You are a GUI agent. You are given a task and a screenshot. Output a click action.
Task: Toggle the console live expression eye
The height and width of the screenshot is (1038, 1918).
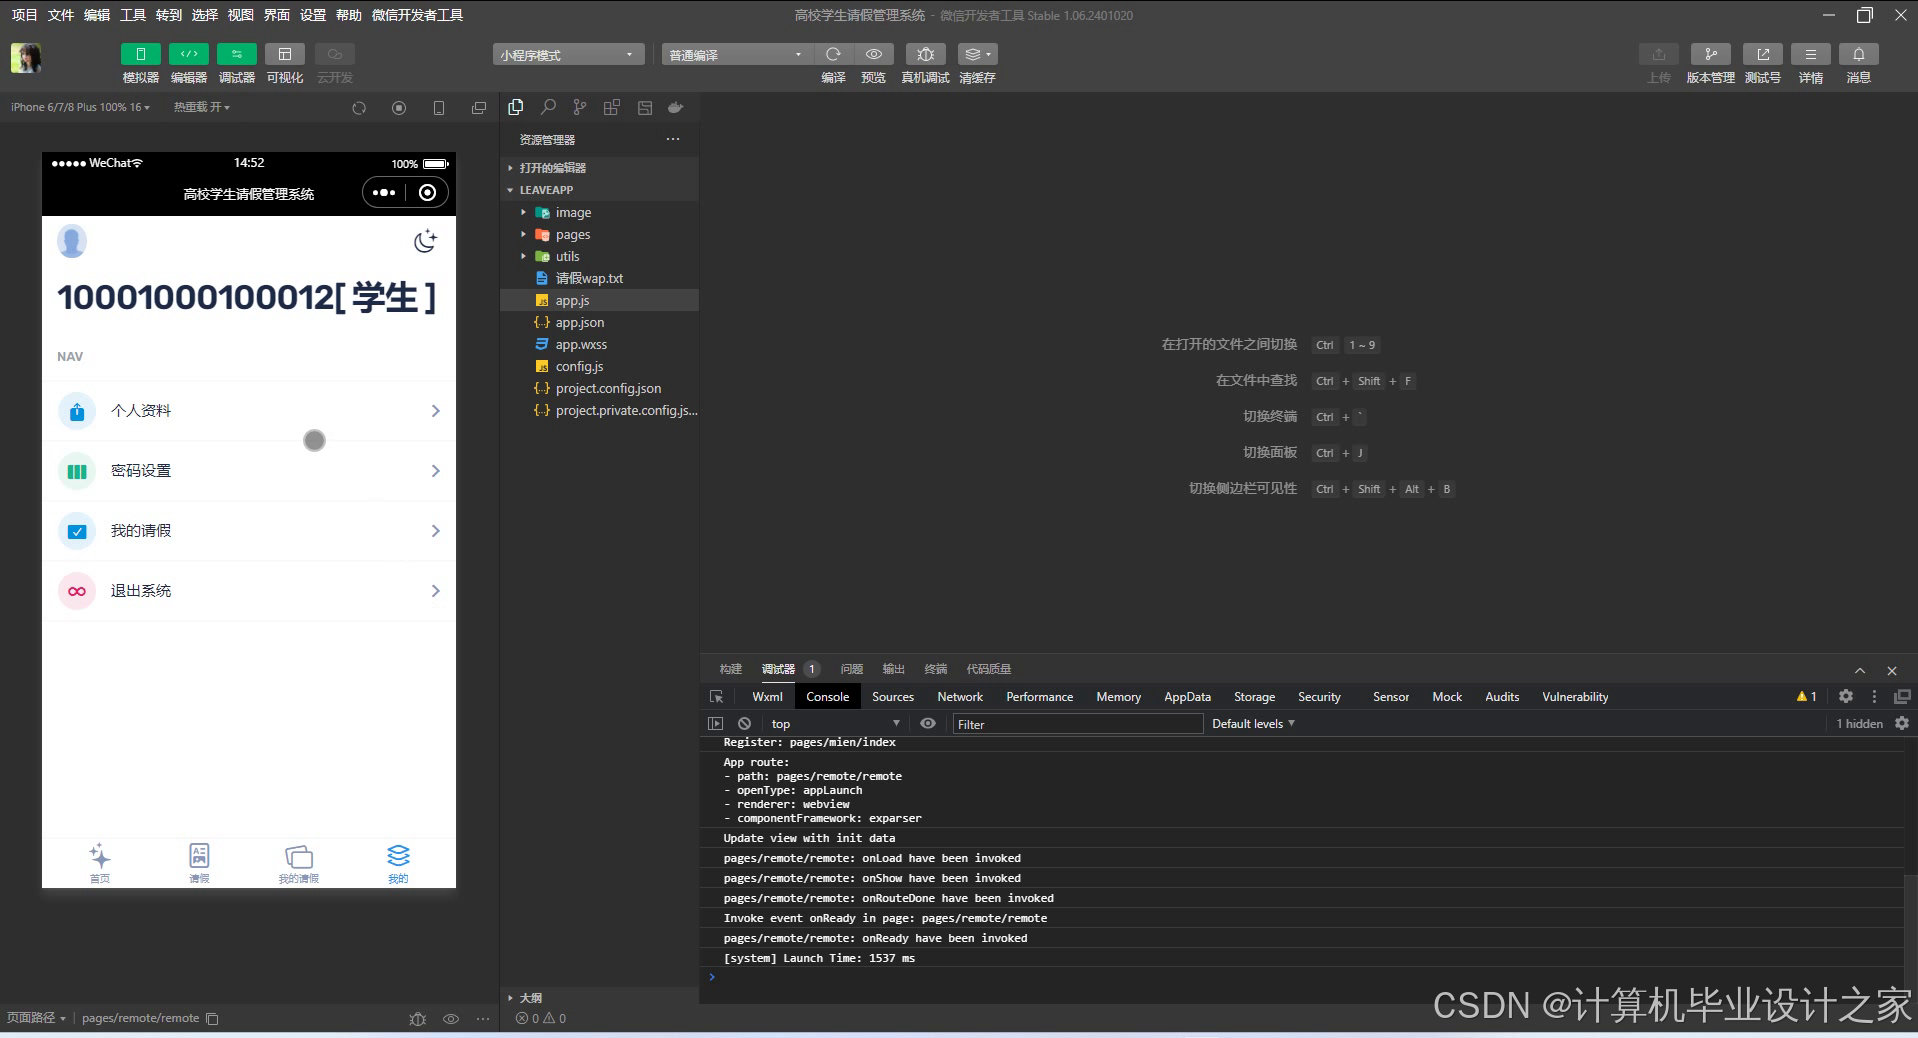coord(928,724)
